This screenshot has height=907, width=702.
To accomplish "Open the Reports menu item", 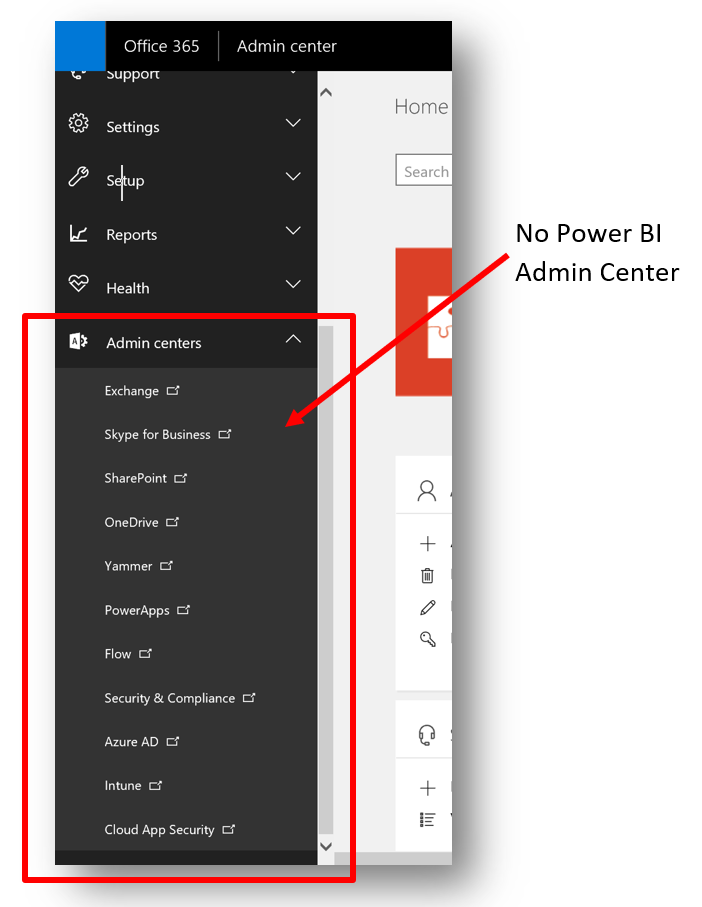I will (131, 235).
